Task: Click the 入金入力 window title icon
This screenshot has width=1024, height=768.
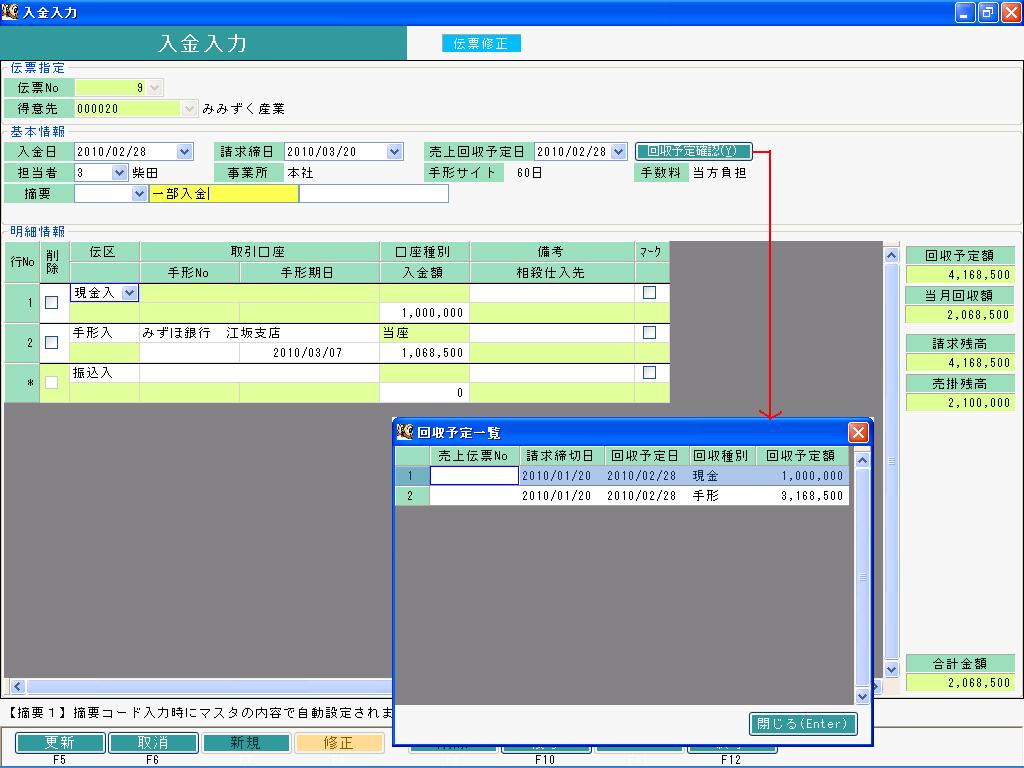Action: (10, 11)
